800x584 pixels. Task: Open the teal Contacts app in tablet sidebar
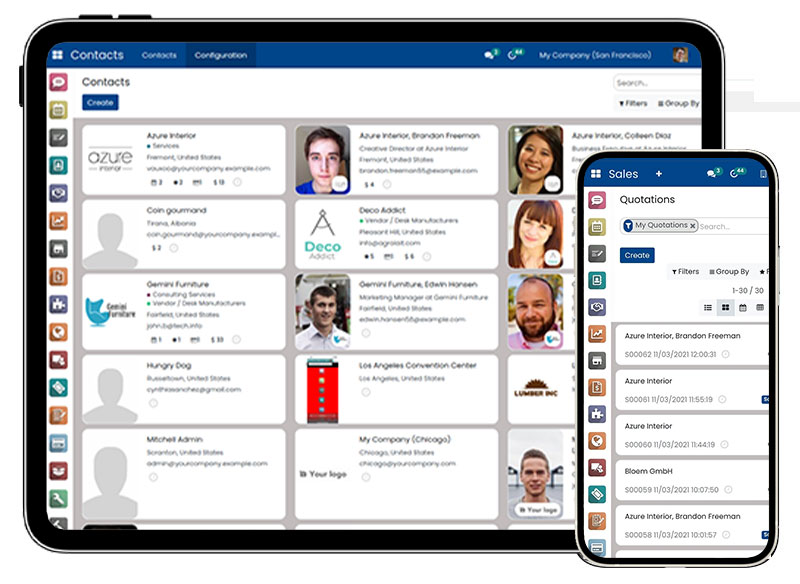58,165
